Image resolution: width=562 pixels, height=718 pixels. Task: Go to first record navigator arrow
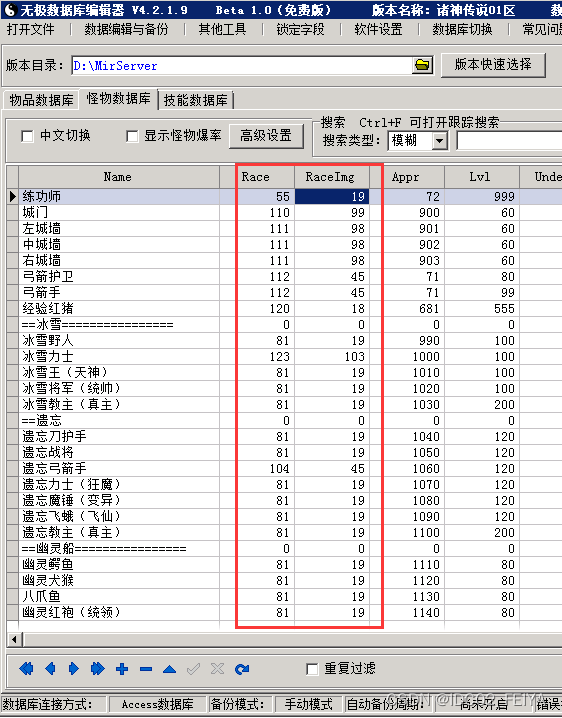(27, 669)
